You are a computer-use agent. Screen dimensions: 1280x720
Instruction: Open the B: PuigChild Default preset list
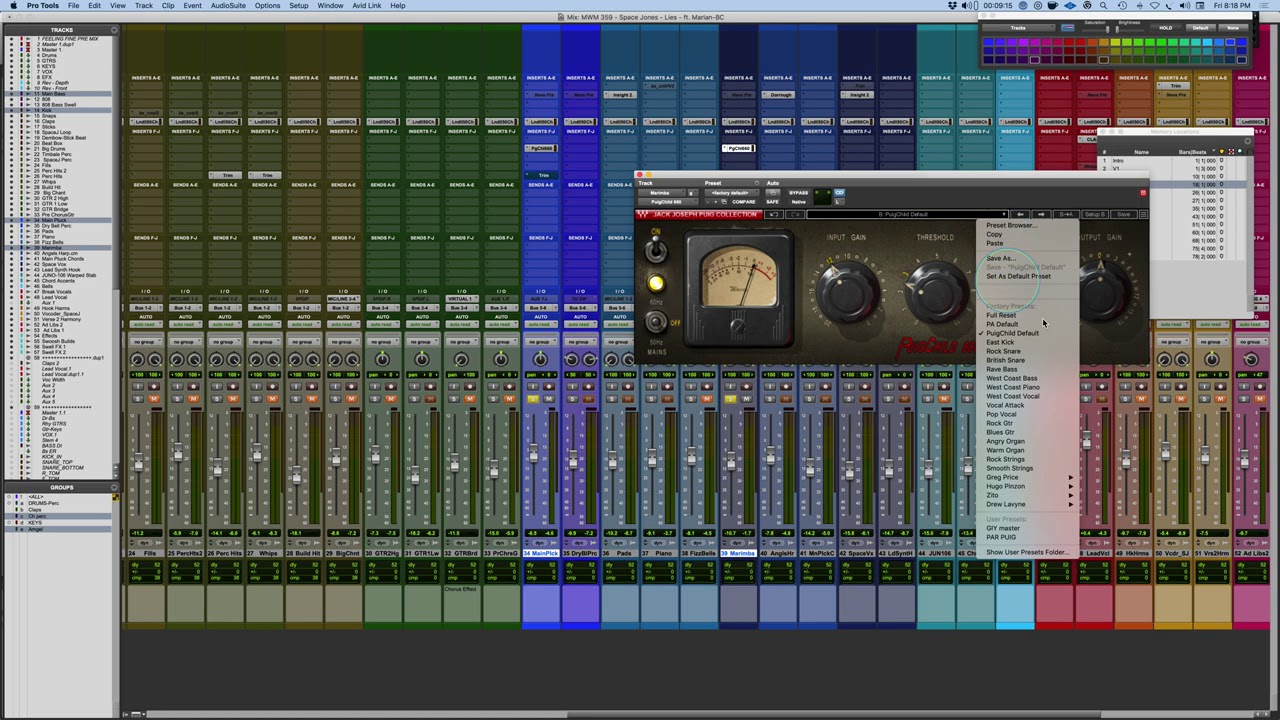tap(908, 214)
